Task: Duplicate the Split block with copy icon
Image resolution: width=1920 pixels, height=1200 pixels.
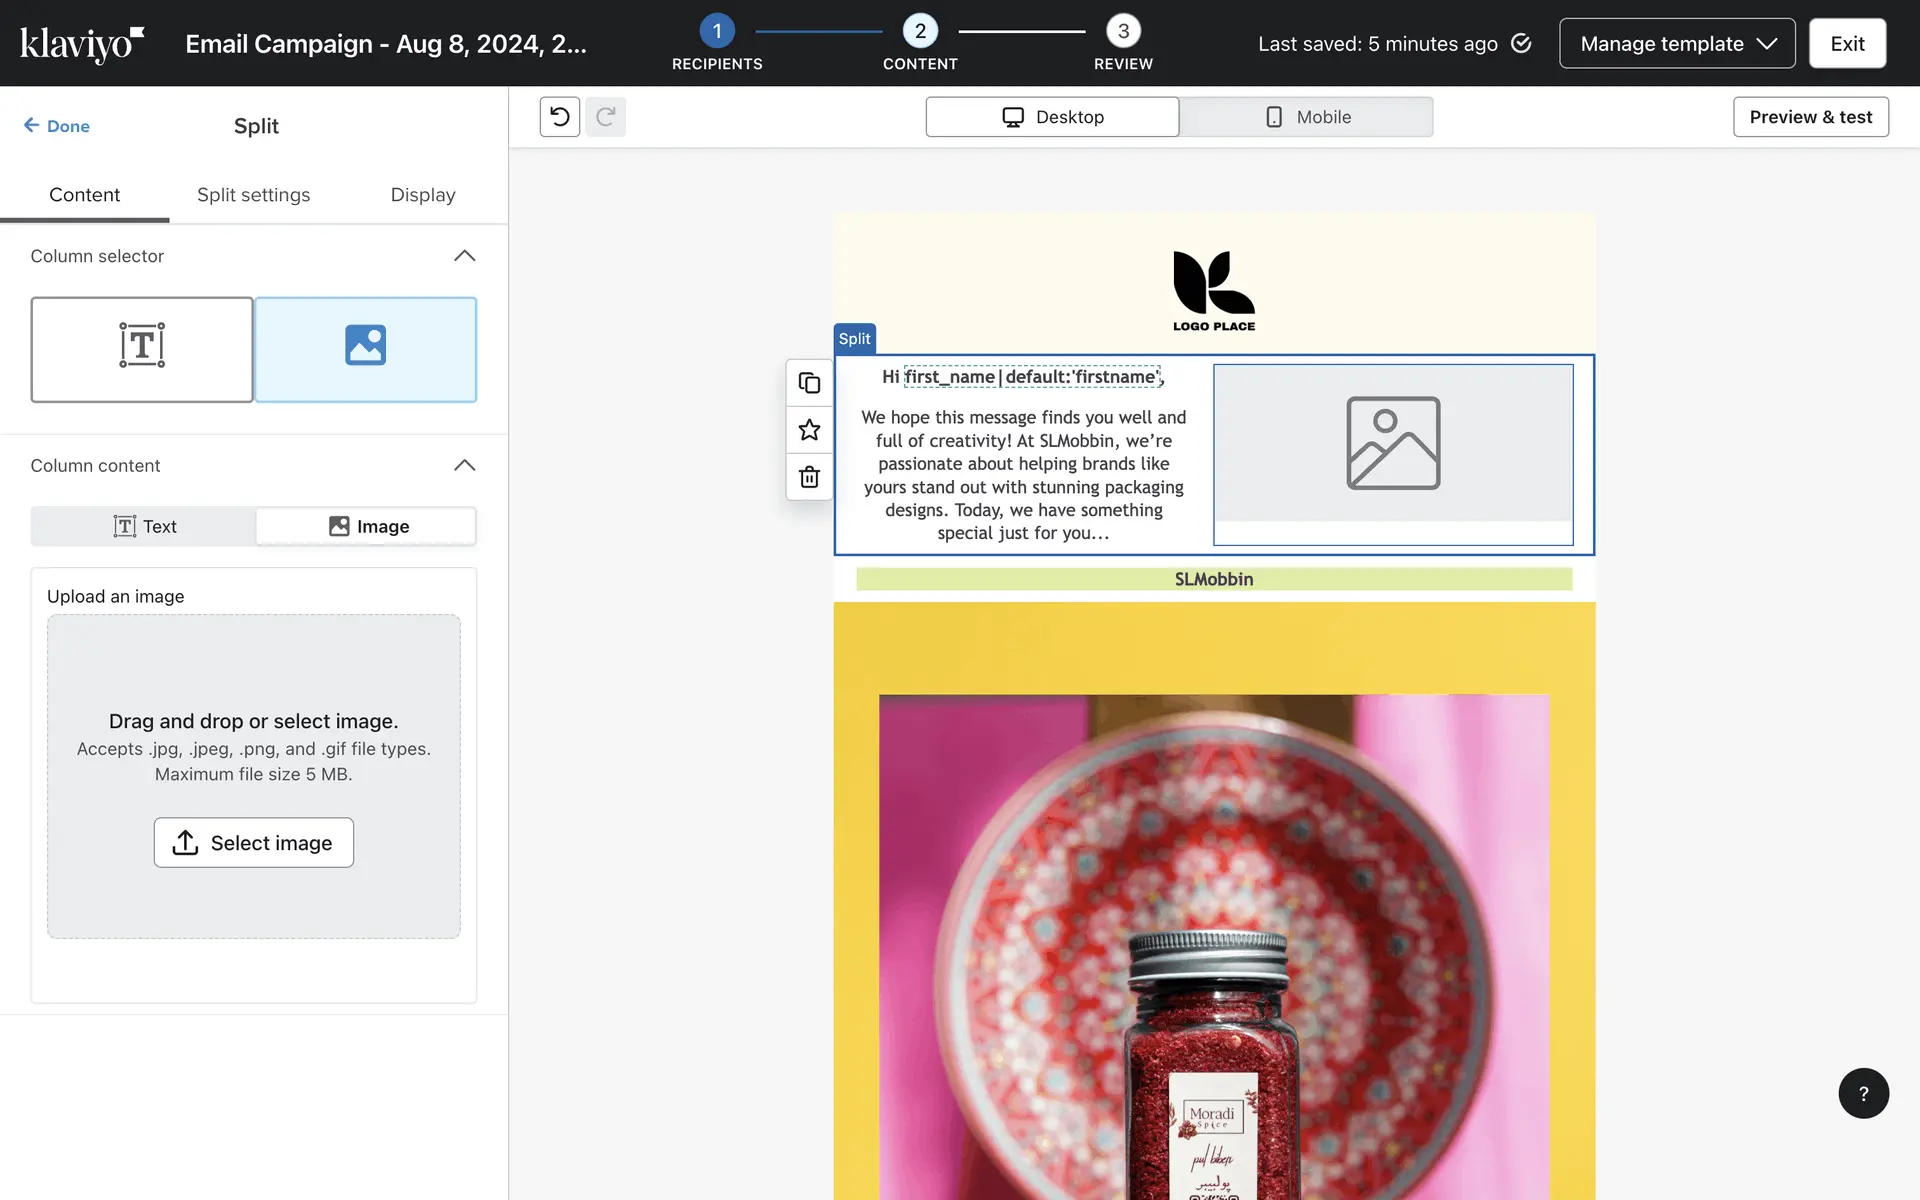Action: coord(809,383)
